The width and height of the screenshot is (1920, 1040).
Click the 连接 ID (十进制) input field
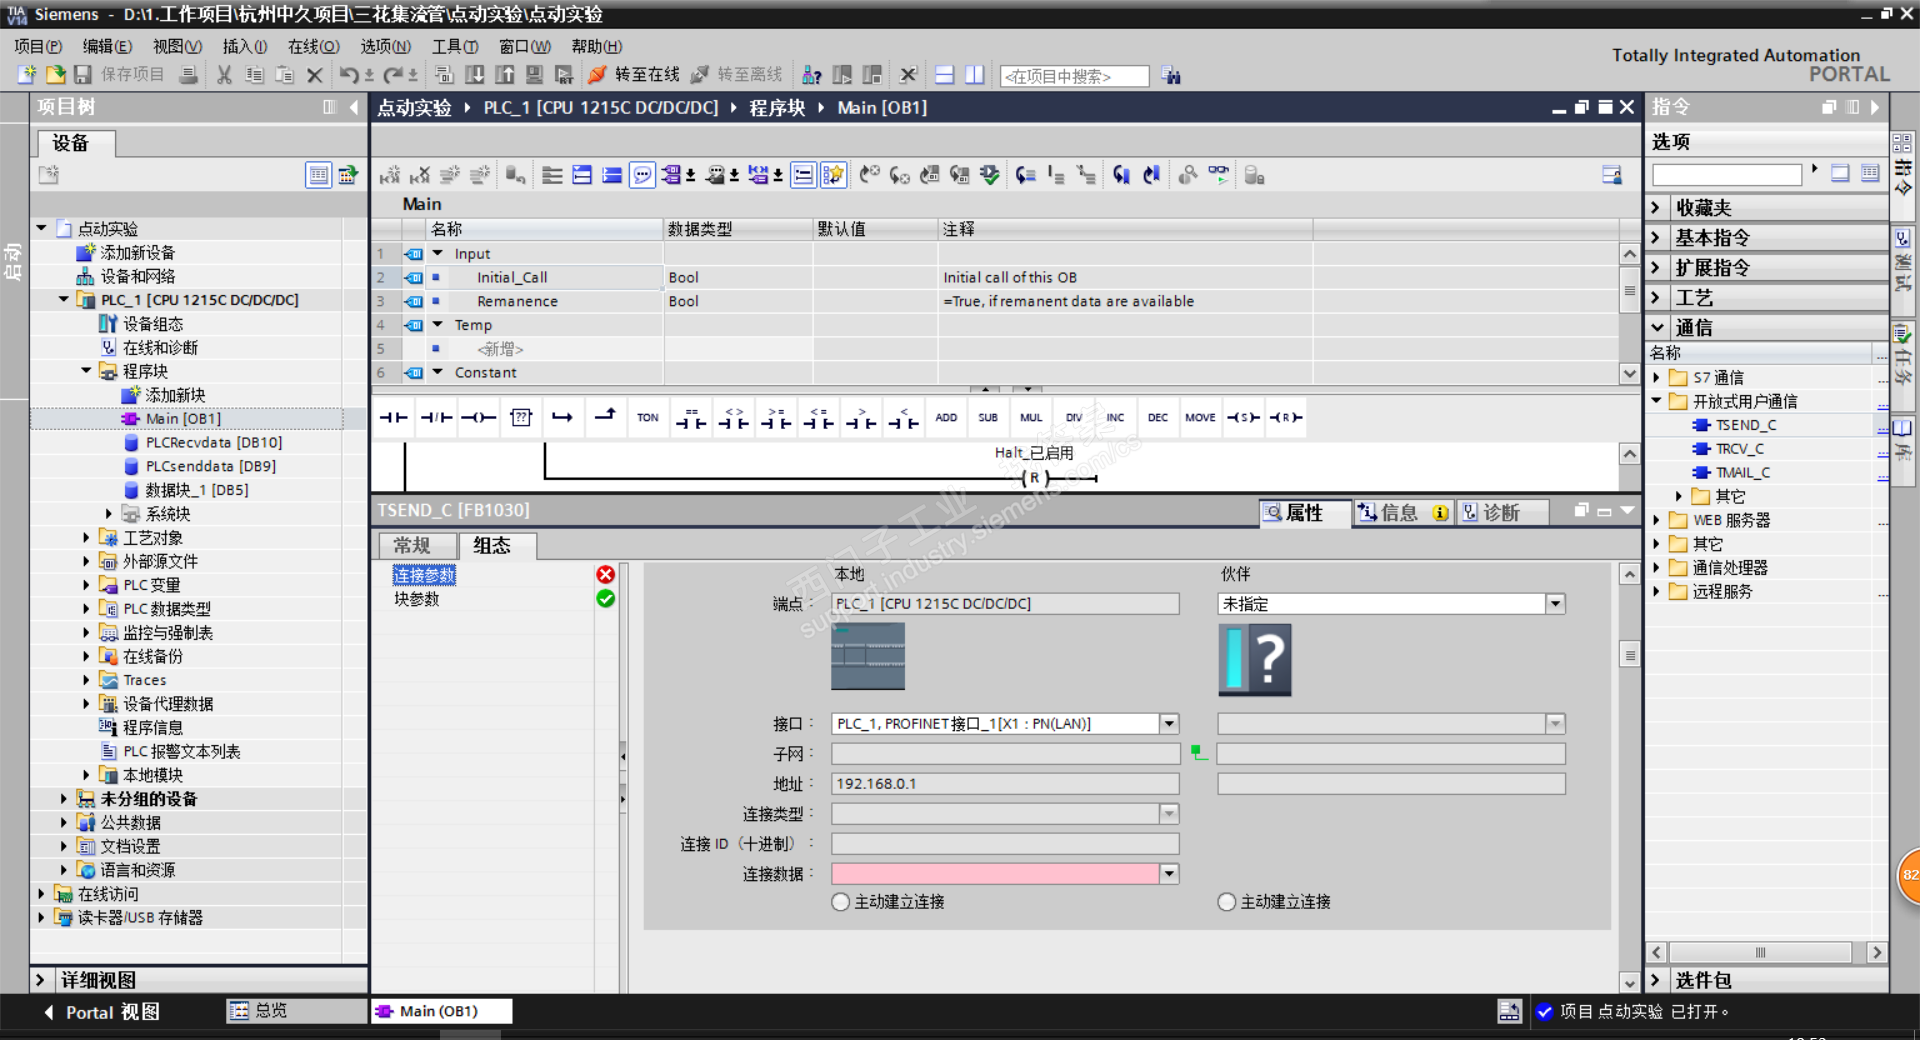point(1005,844)
